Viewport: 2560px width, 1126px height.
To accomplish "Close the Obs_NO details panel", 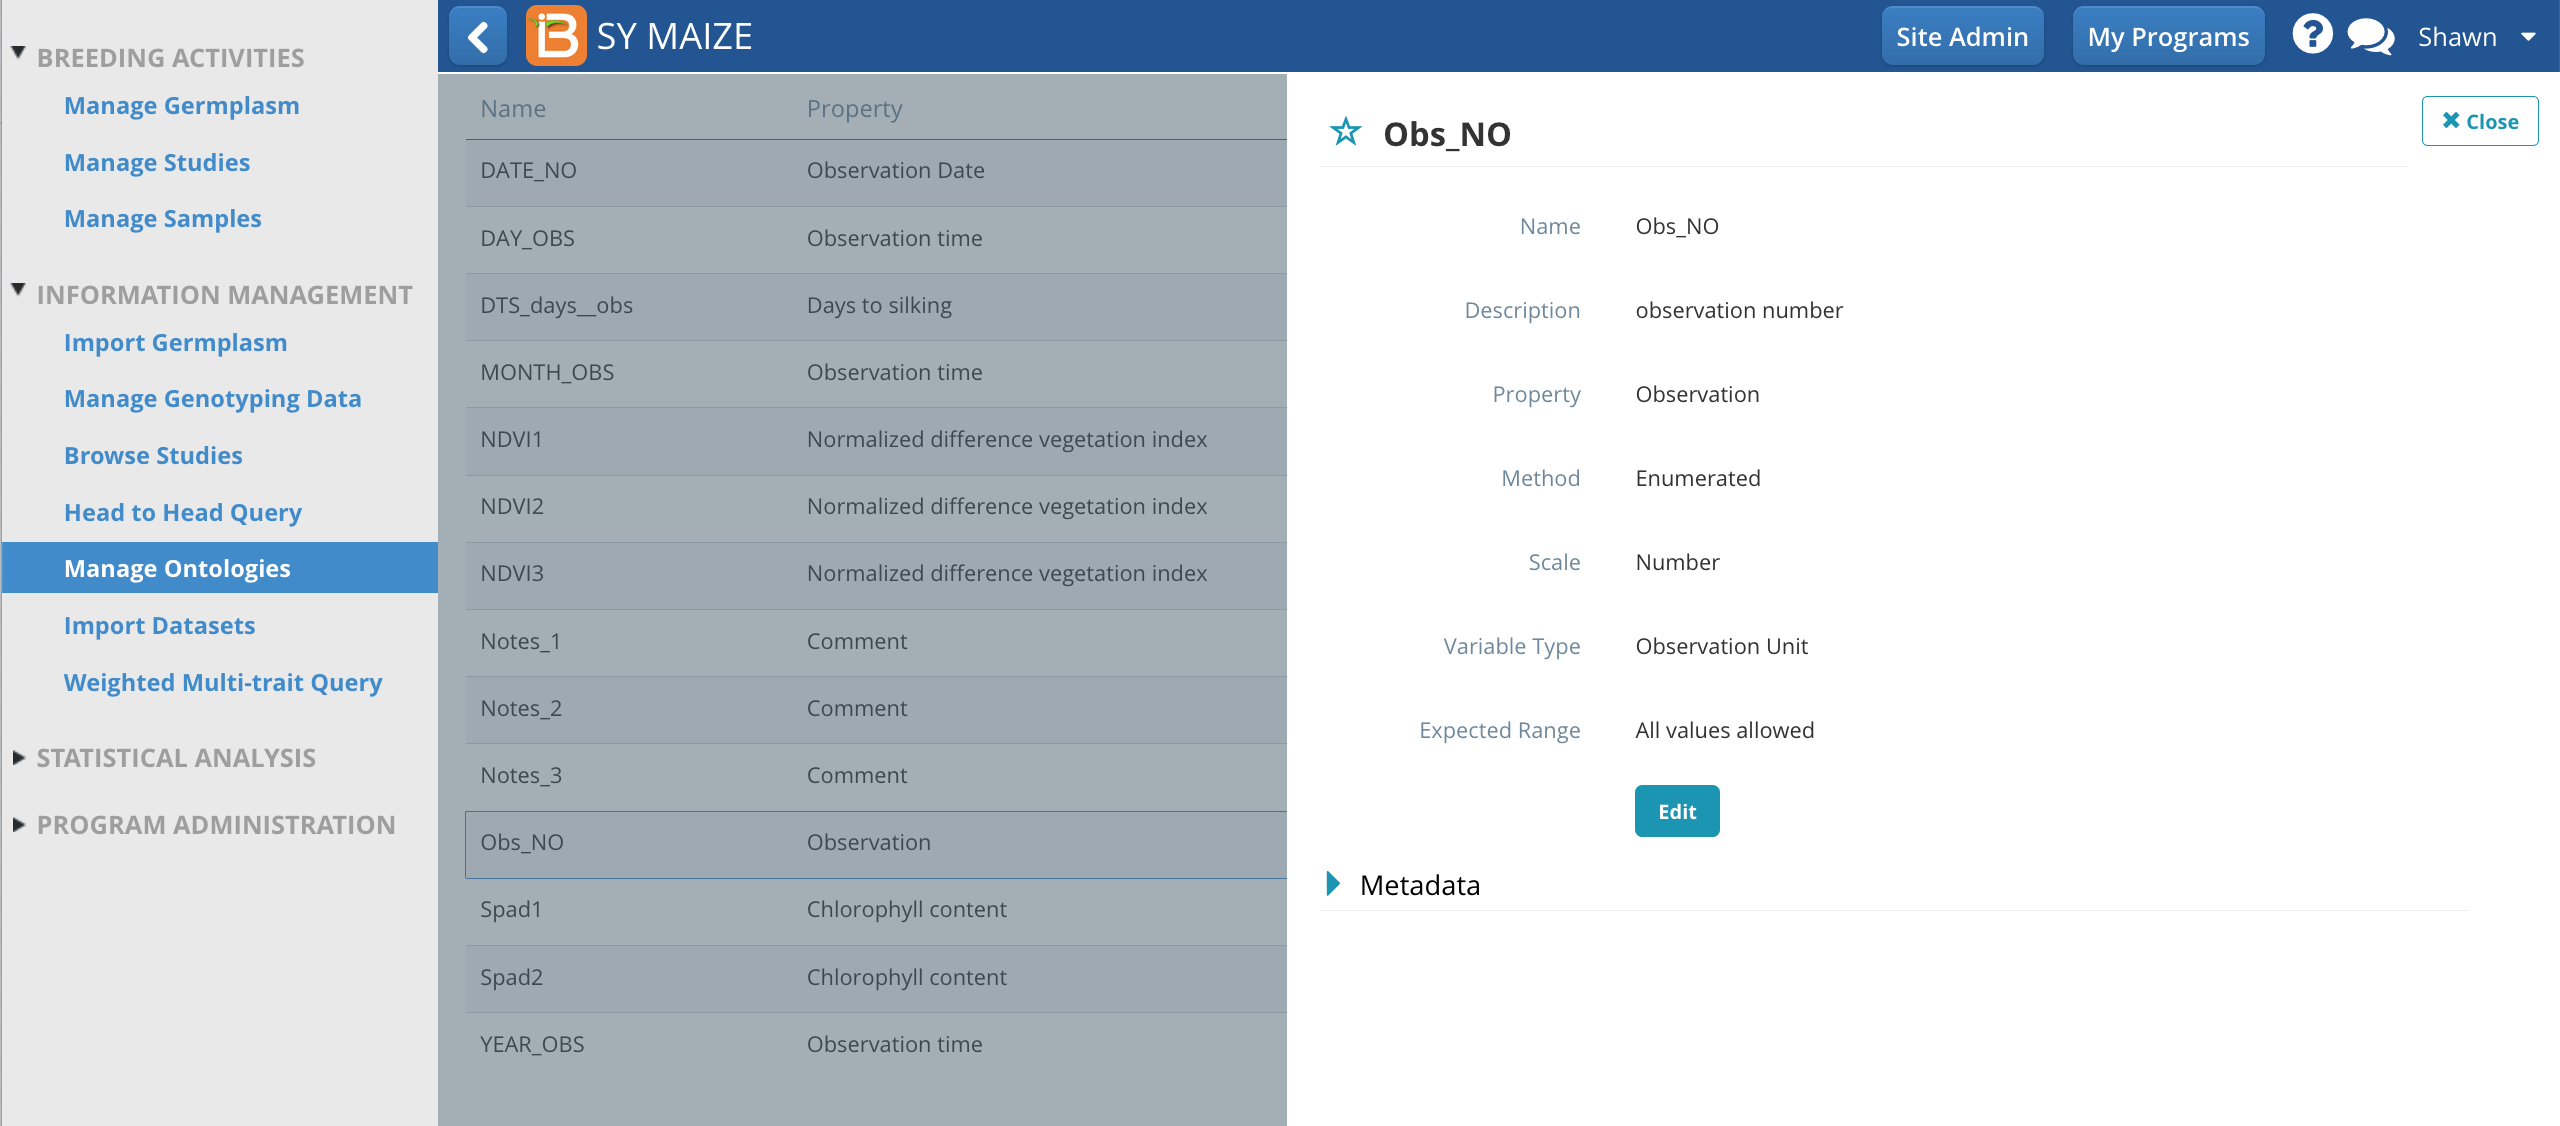I will point(2479,121).
